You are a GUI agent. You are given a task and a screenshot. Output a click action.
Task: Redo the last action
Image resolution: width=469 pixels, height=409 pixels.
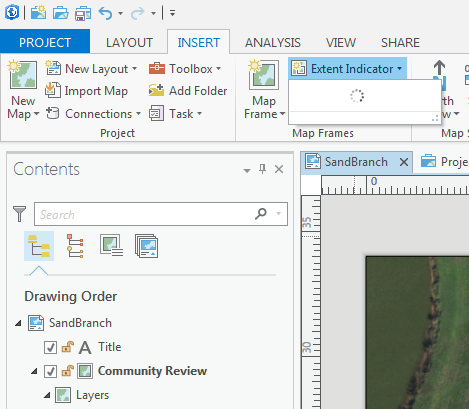click(x=137, y=13)
